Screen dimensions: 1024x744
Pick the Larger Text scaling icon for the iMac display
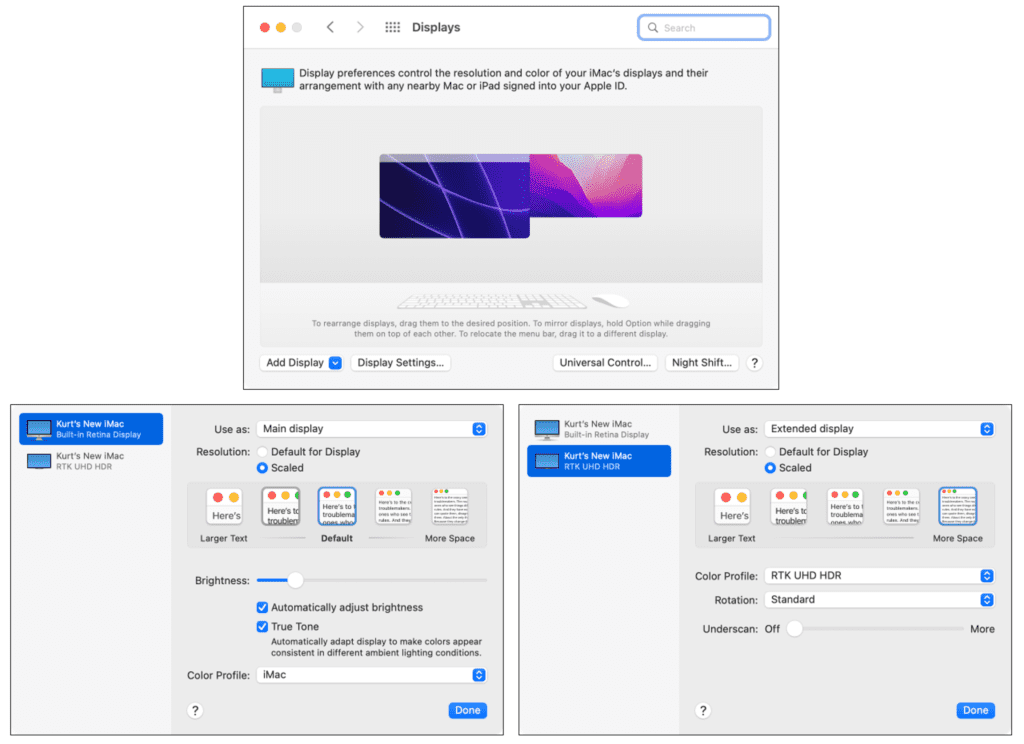(x=224, y=506)
